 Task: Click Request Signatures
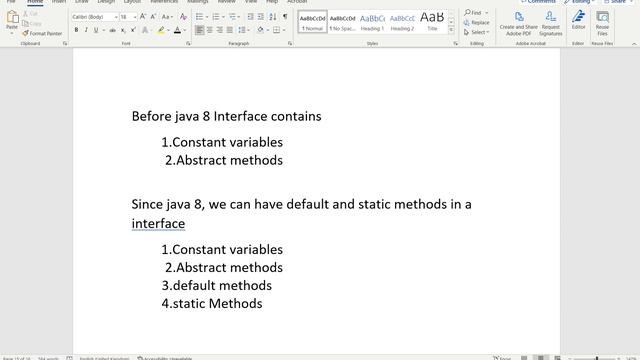click(551, 23)
